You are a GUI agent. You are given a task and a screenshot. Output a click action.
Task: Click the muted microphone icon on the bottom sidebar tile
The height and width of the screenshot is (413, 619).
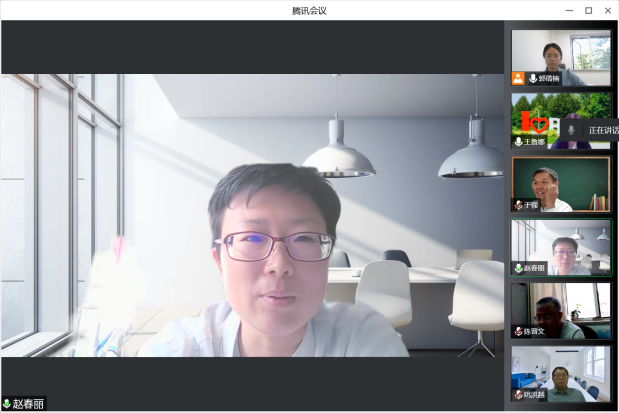(518, 395)
